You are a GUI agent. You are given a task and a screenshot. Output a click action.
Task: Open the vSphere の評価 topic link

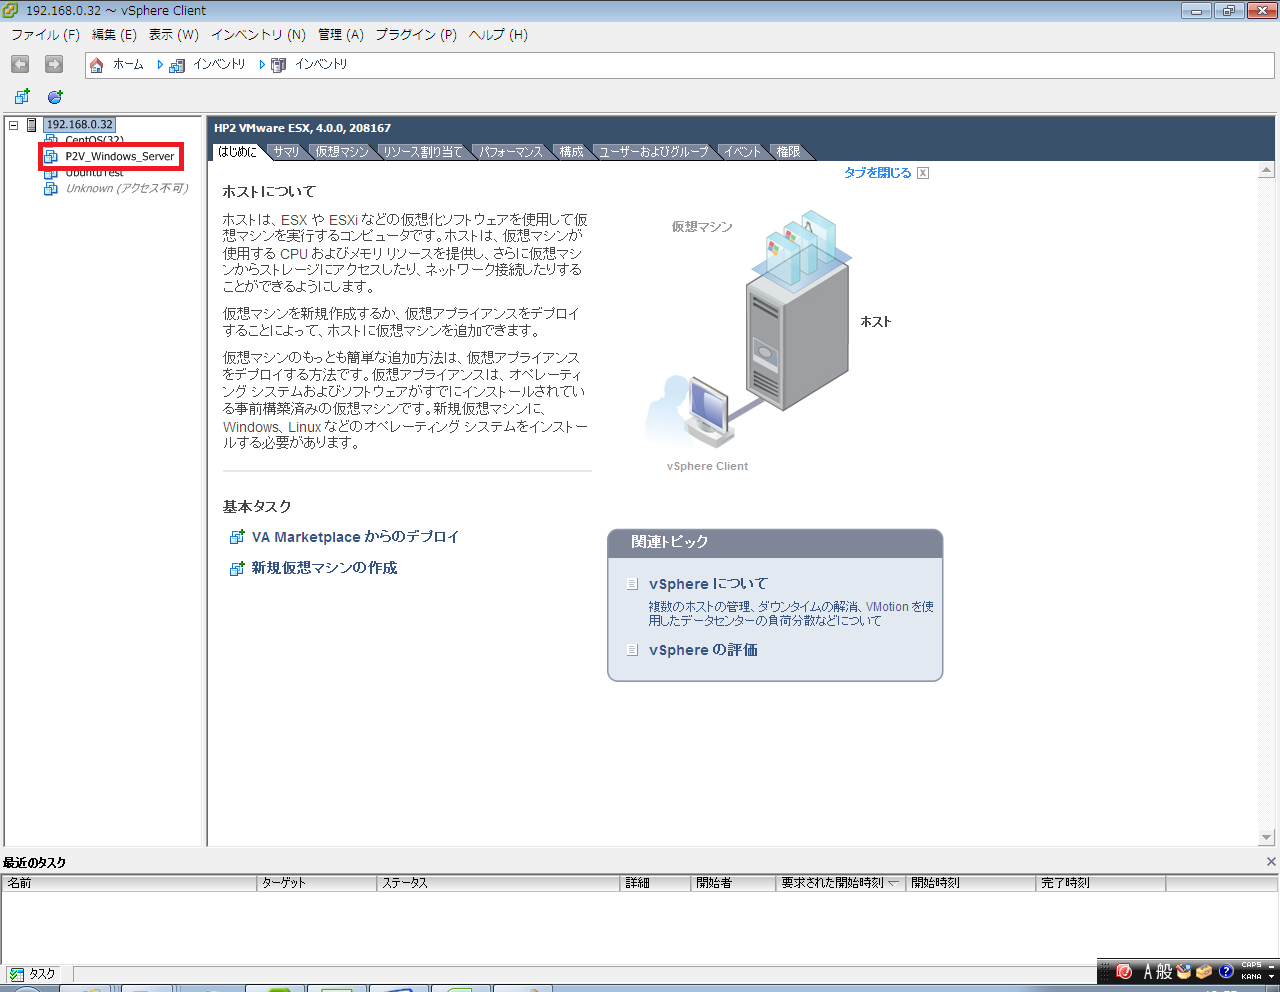pyautogui.click(x=703, y=650)
